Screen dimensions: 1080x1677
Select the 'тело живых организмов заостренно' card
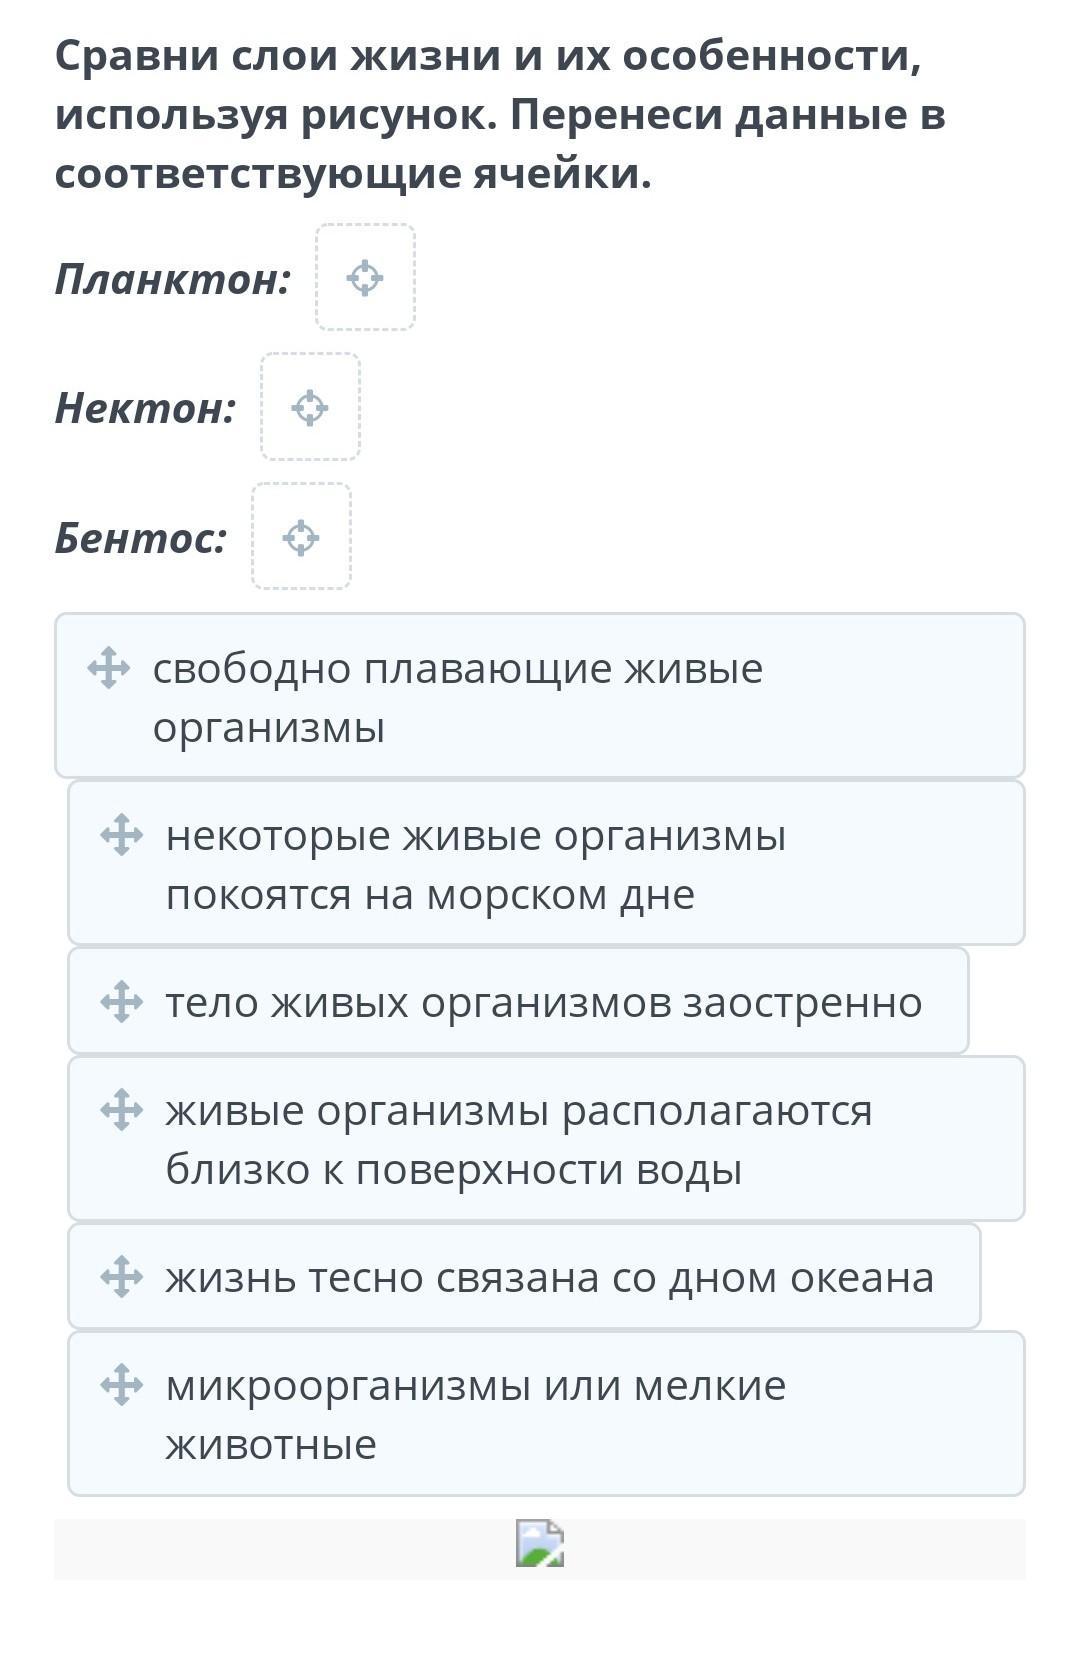click(x=543, y=1002)
